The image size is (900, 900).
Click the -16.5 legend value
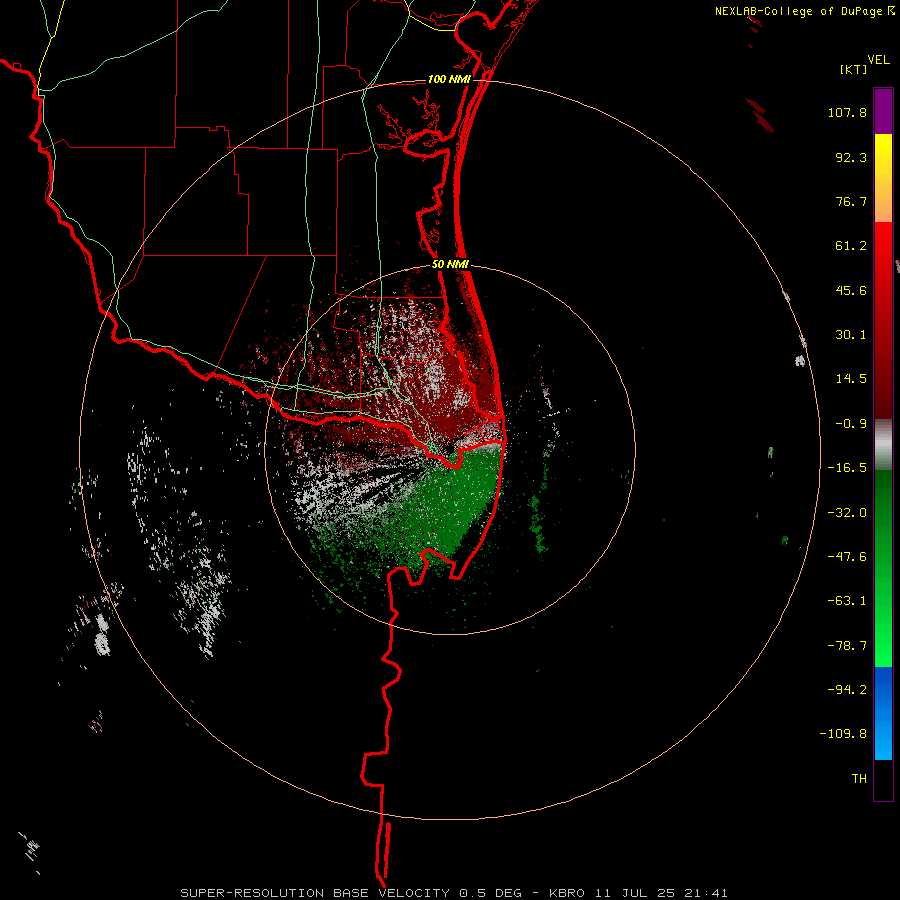(847, 468)
